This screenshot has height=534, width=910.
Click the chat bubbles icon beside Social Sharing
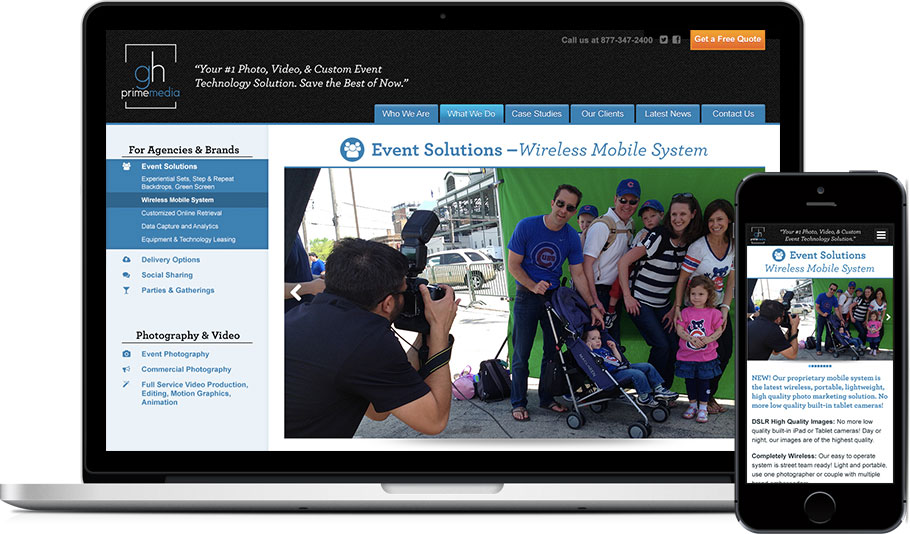[126, 275]
